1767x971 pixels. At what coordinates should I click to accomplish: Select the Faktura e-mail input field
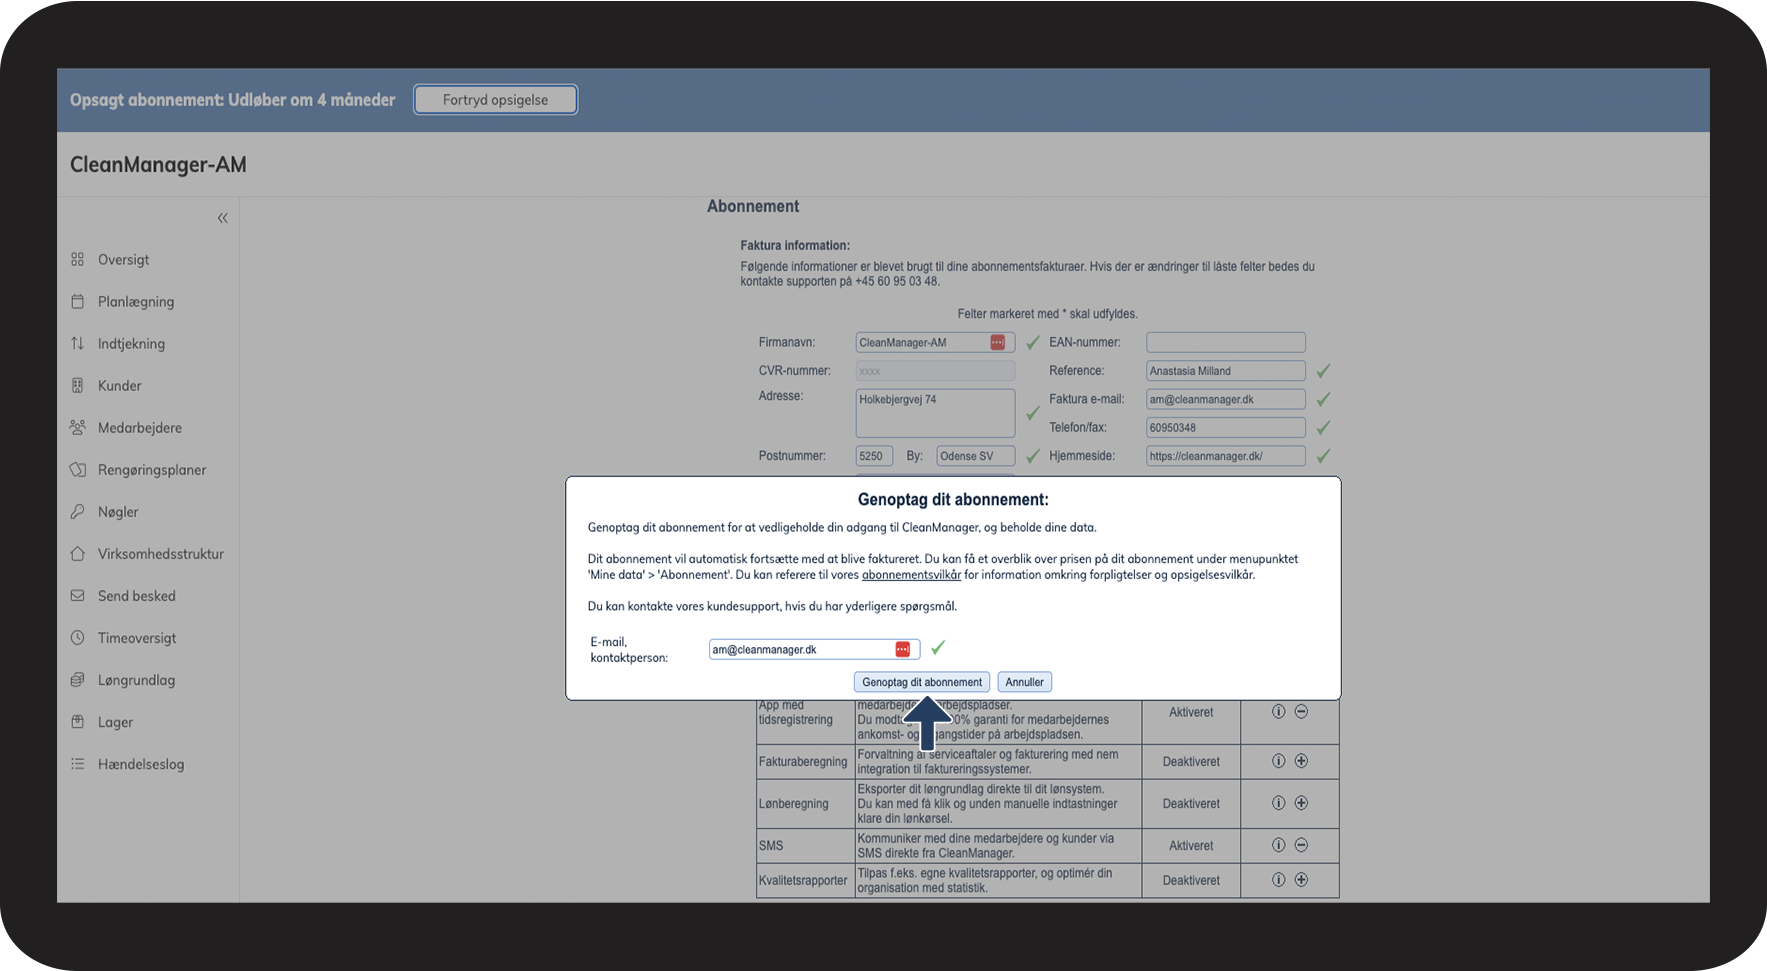tap(1226, 399)
